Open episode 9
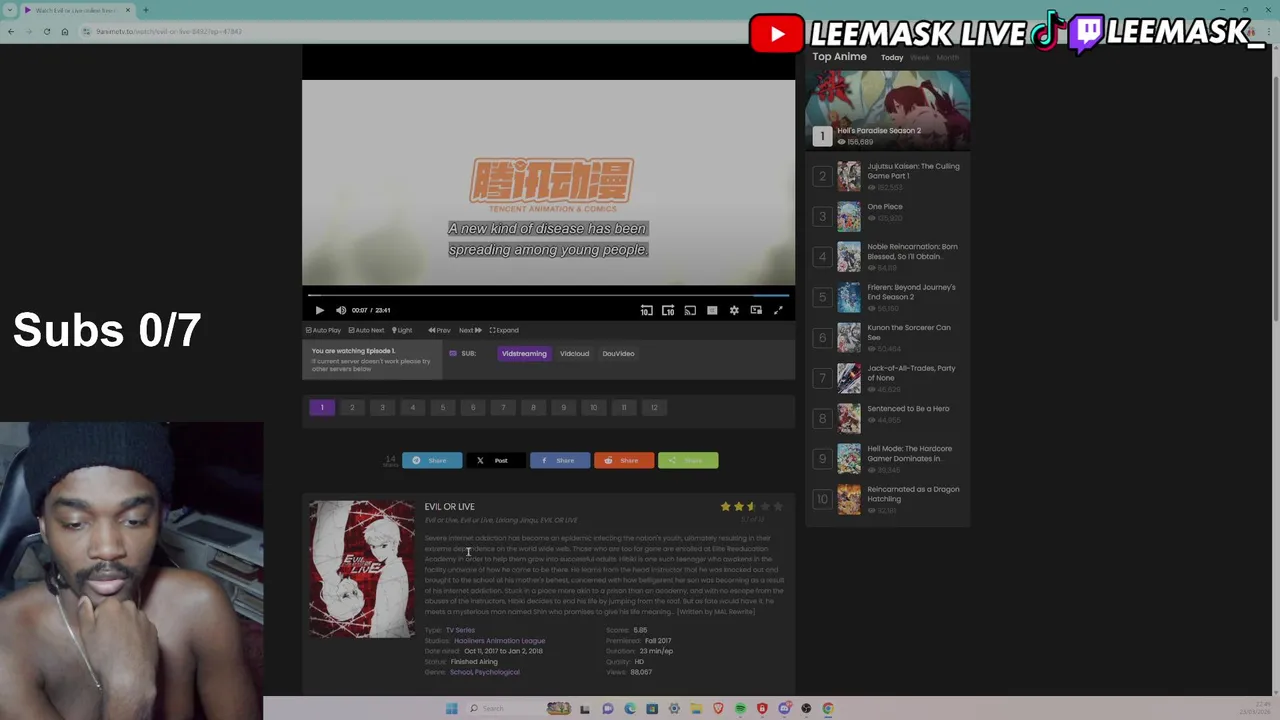 (x=563, y=407)
